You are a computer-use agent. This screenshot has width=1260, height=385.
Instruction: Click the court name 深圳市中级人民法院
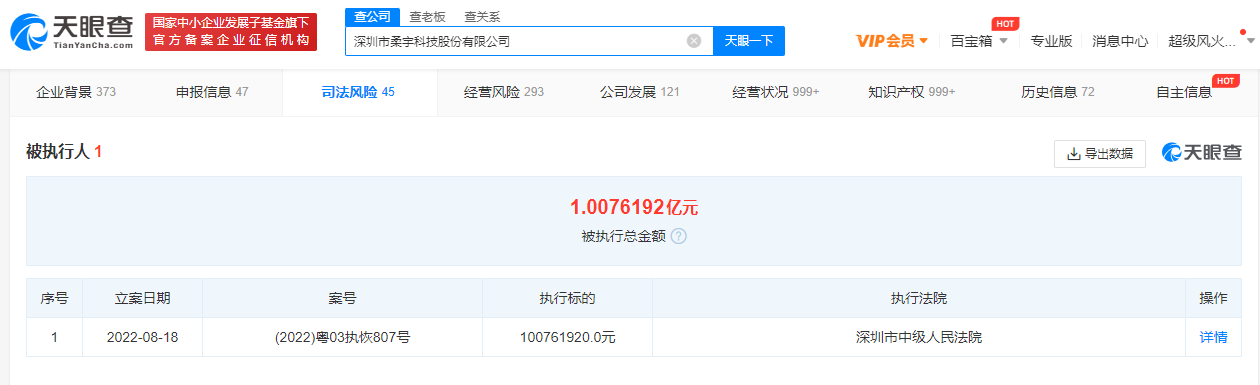(919, 337)
